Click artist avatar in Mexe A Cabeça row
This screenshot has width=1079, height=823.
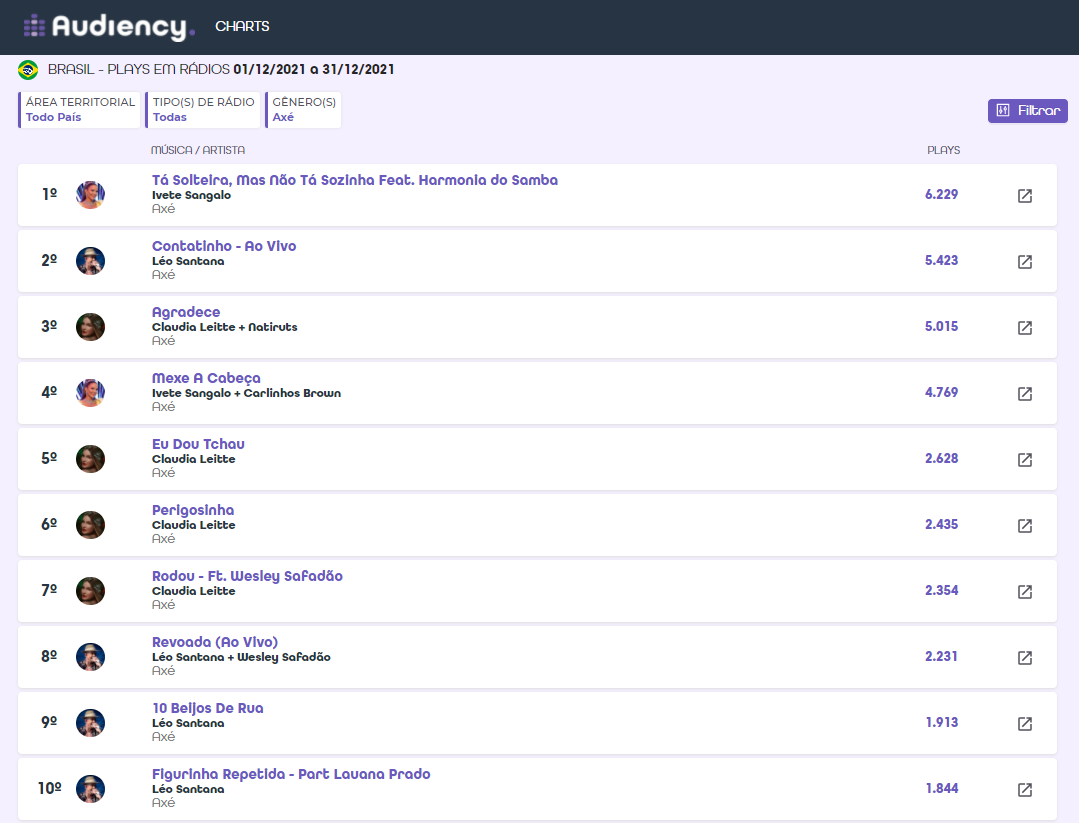(90, 393)
